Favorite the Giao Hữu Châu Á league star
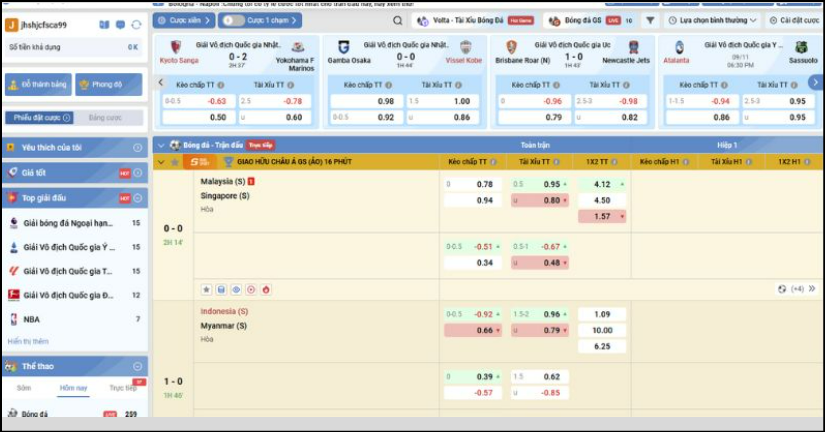 point(175,161)
